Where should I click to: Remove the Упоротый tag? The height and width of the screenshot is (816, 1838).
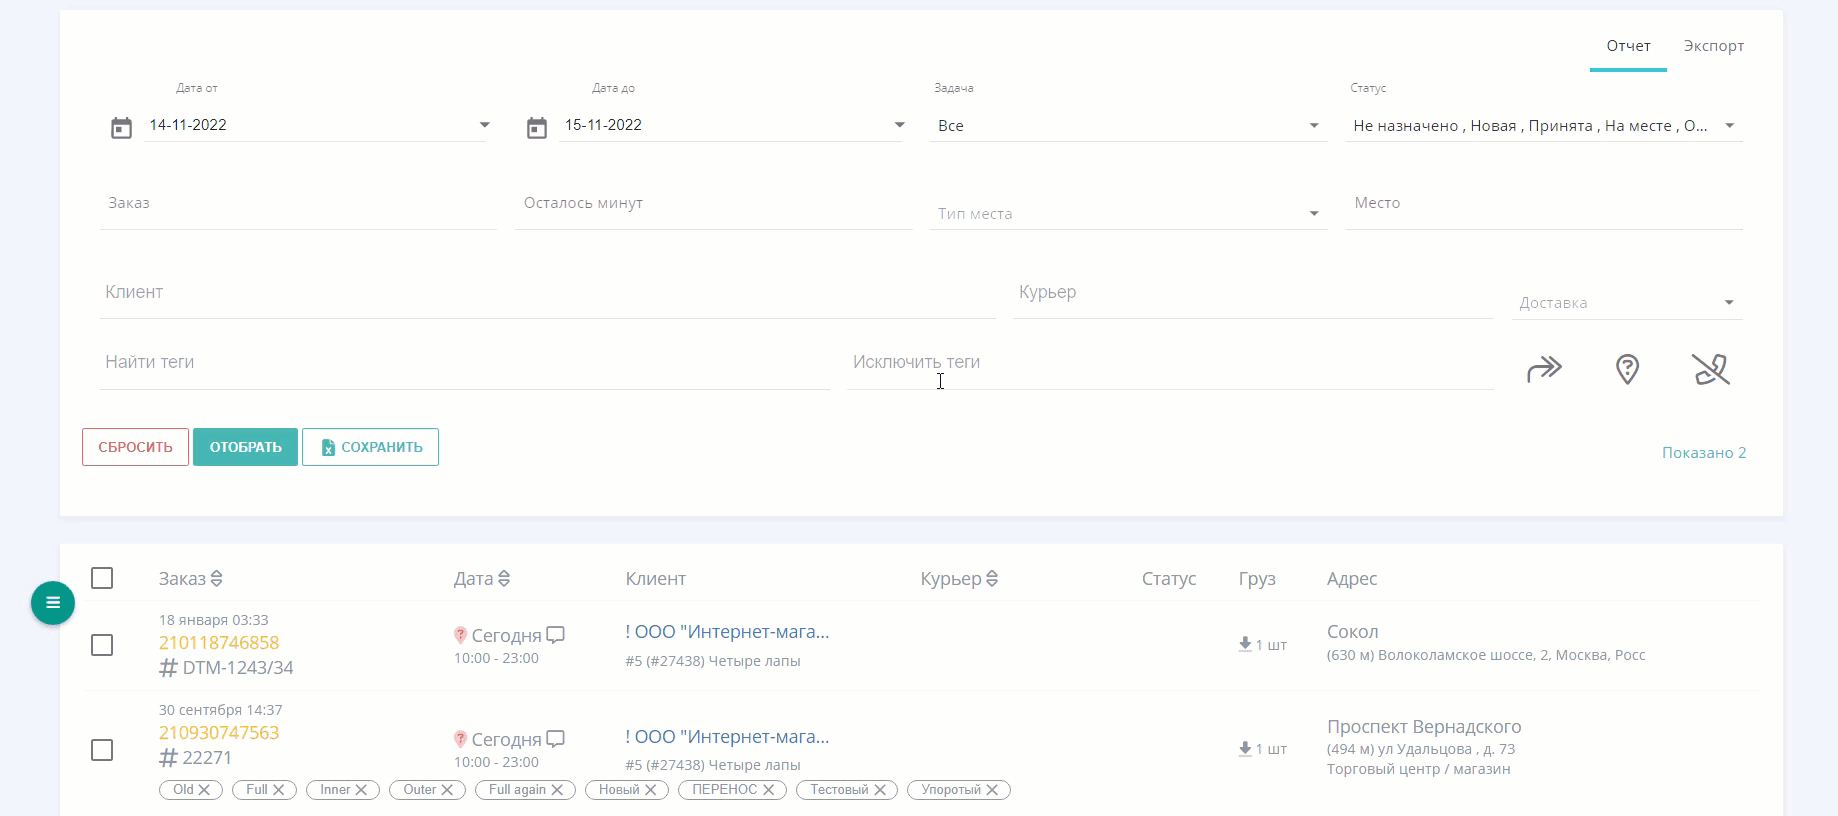(992, 790)
